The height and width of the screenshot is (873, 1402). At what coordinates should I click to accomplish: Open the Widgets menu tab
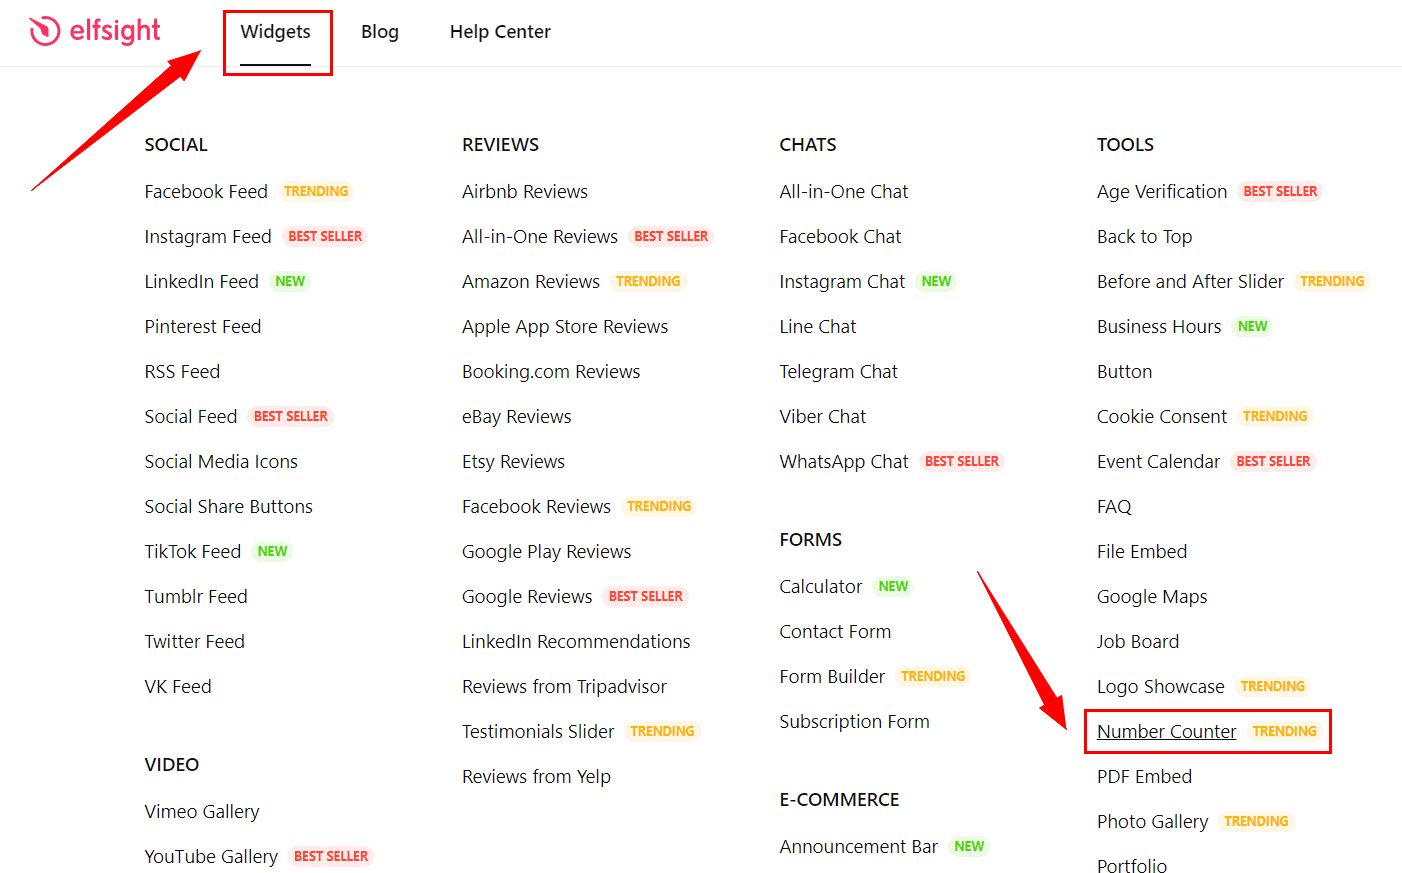pos(276,32)
